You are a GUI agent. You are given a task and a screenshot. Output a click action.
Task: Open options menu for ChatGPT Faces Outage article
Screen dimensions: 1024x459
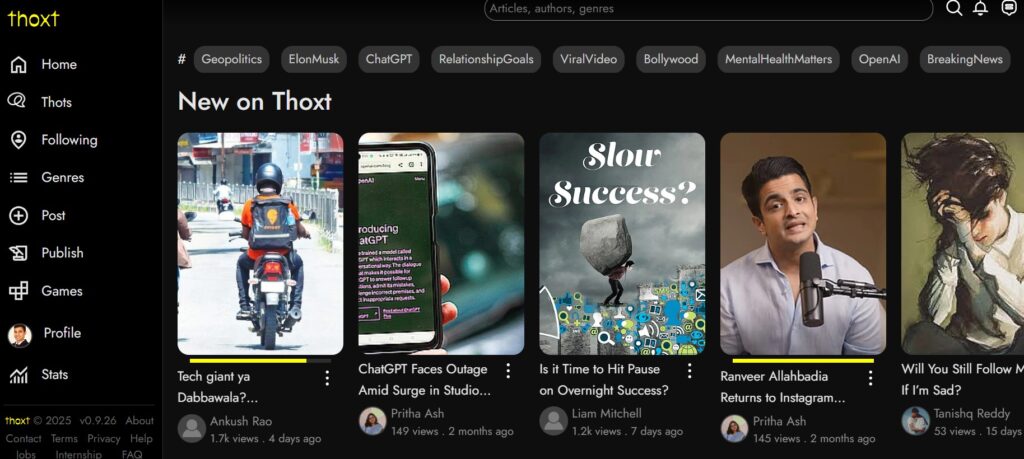point(508,371)
